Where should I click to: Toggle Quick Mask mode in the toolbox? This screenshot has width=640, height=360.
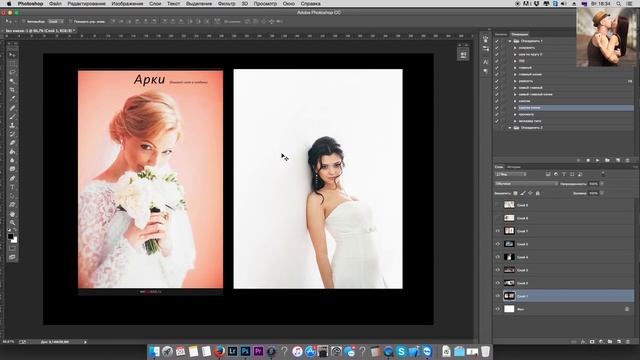tap(12, 248)
